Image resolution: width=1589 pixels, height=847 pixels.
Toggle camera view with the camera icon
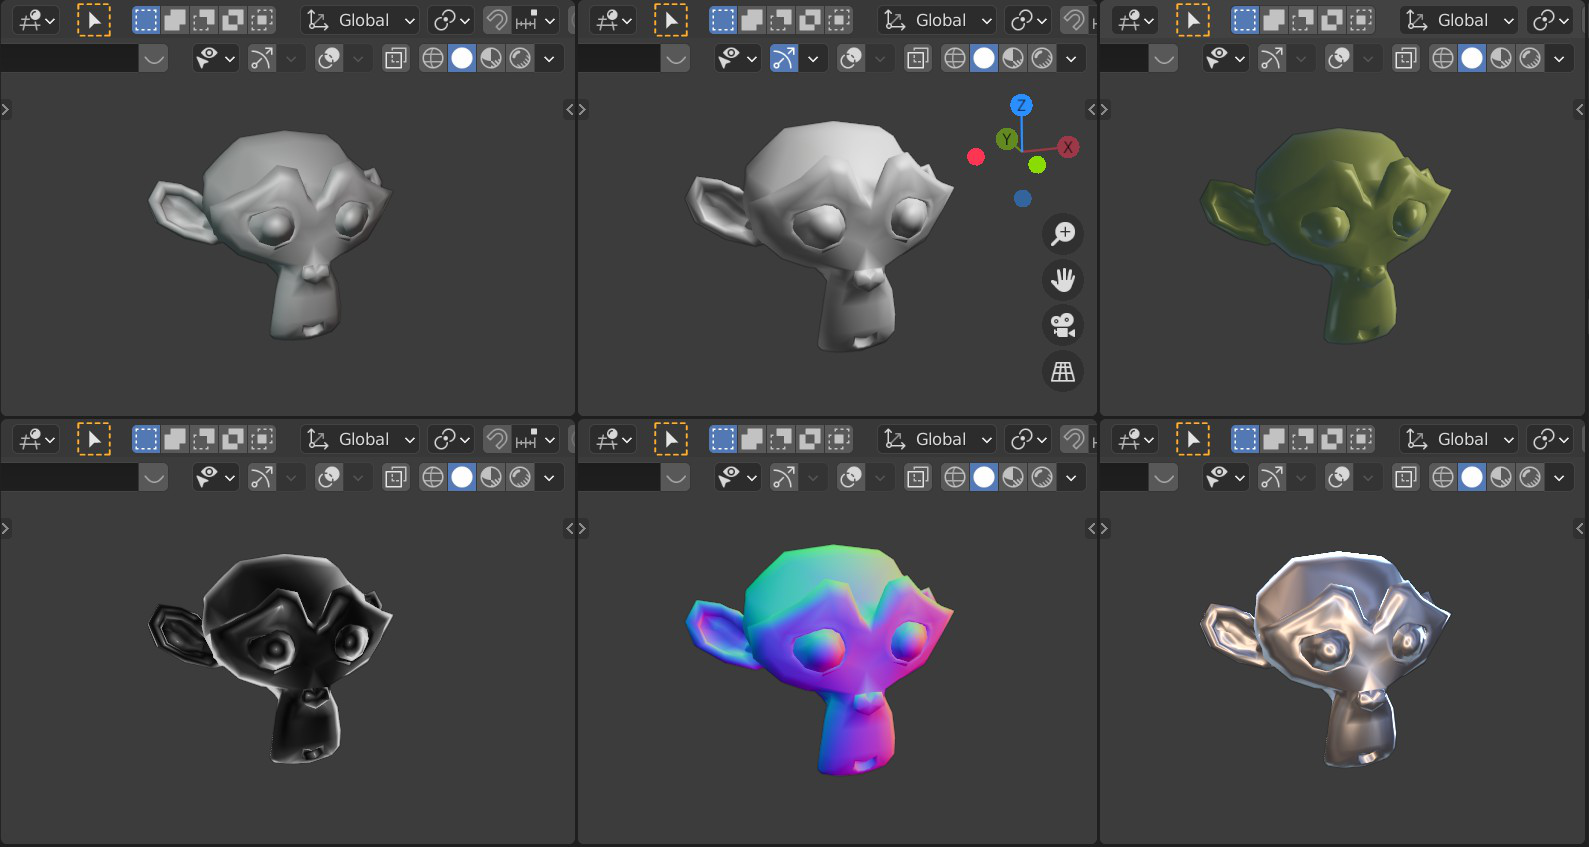pyautogui.click(x=1063, y=325)
